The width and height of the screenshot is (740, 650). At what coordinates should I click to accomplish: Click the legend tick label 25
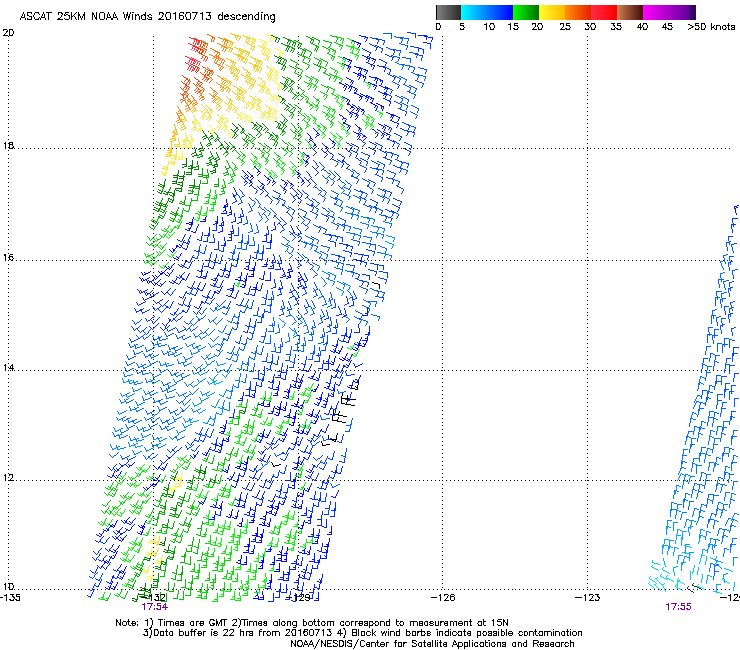pyautogui.click(x=565, y=27)
